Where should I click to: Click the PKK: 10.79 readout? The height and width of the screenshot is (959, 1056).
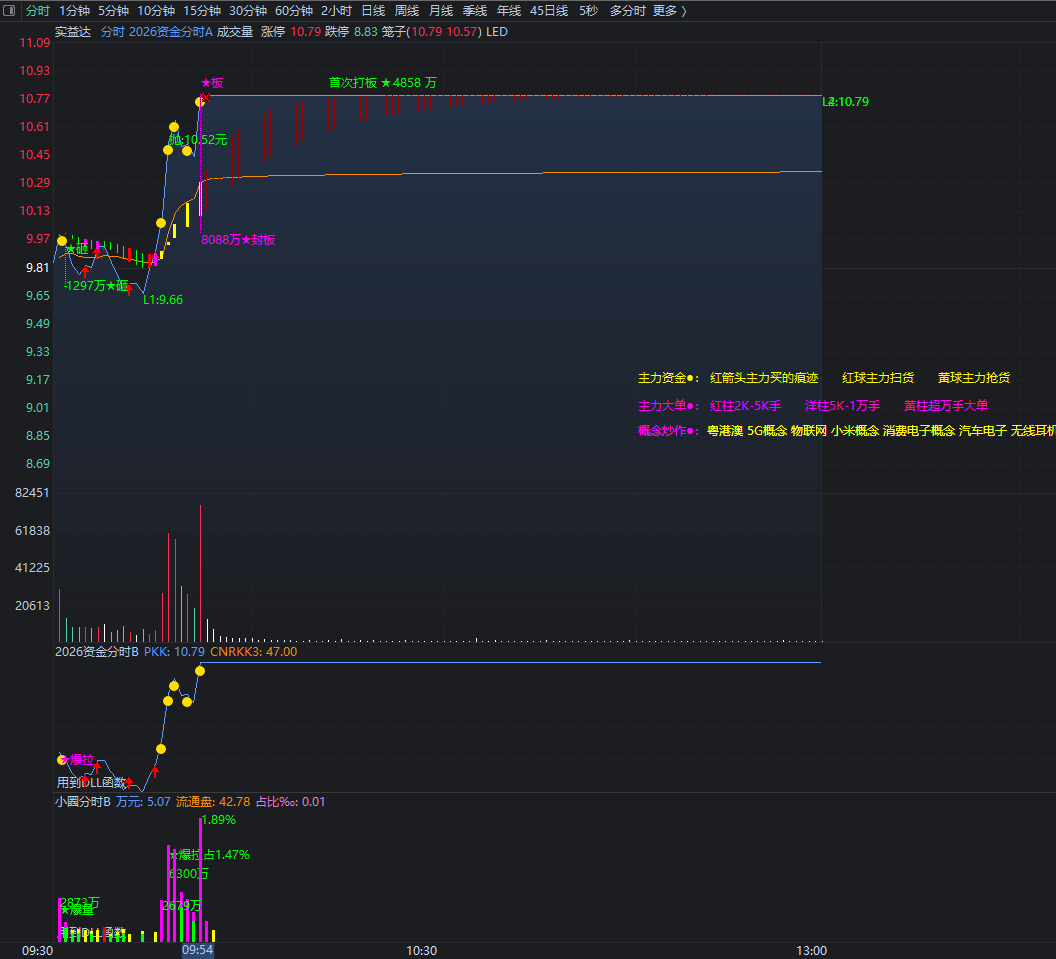pos(174,652)
